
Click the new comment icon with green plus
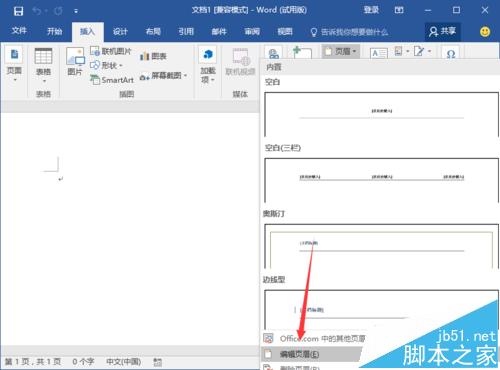click(x=302, y=52)
